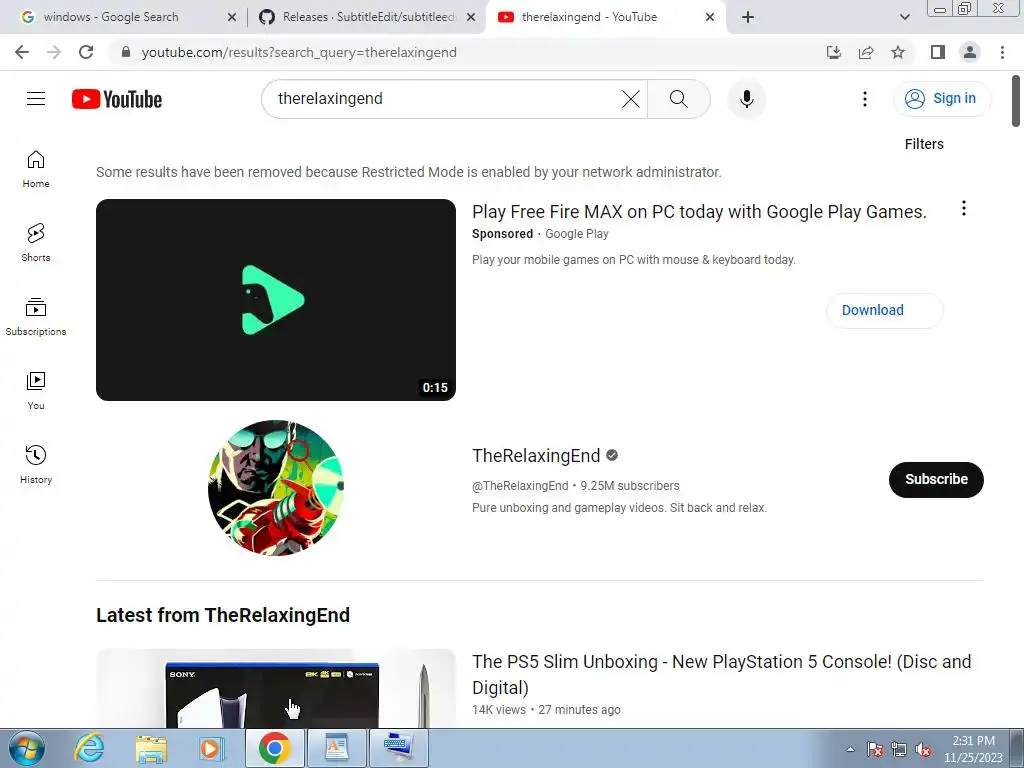1024x768 pixels.
Task: Click the browser address bar URL
Action: 299,52
